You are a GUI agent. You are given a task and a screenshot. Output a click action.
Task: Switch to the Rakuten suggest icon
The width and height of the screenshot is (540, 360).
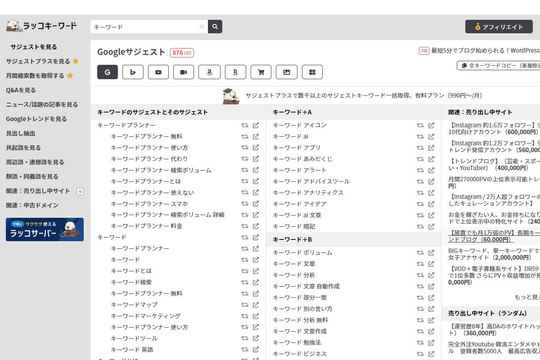pyautogui.click(x=235, y=72)
